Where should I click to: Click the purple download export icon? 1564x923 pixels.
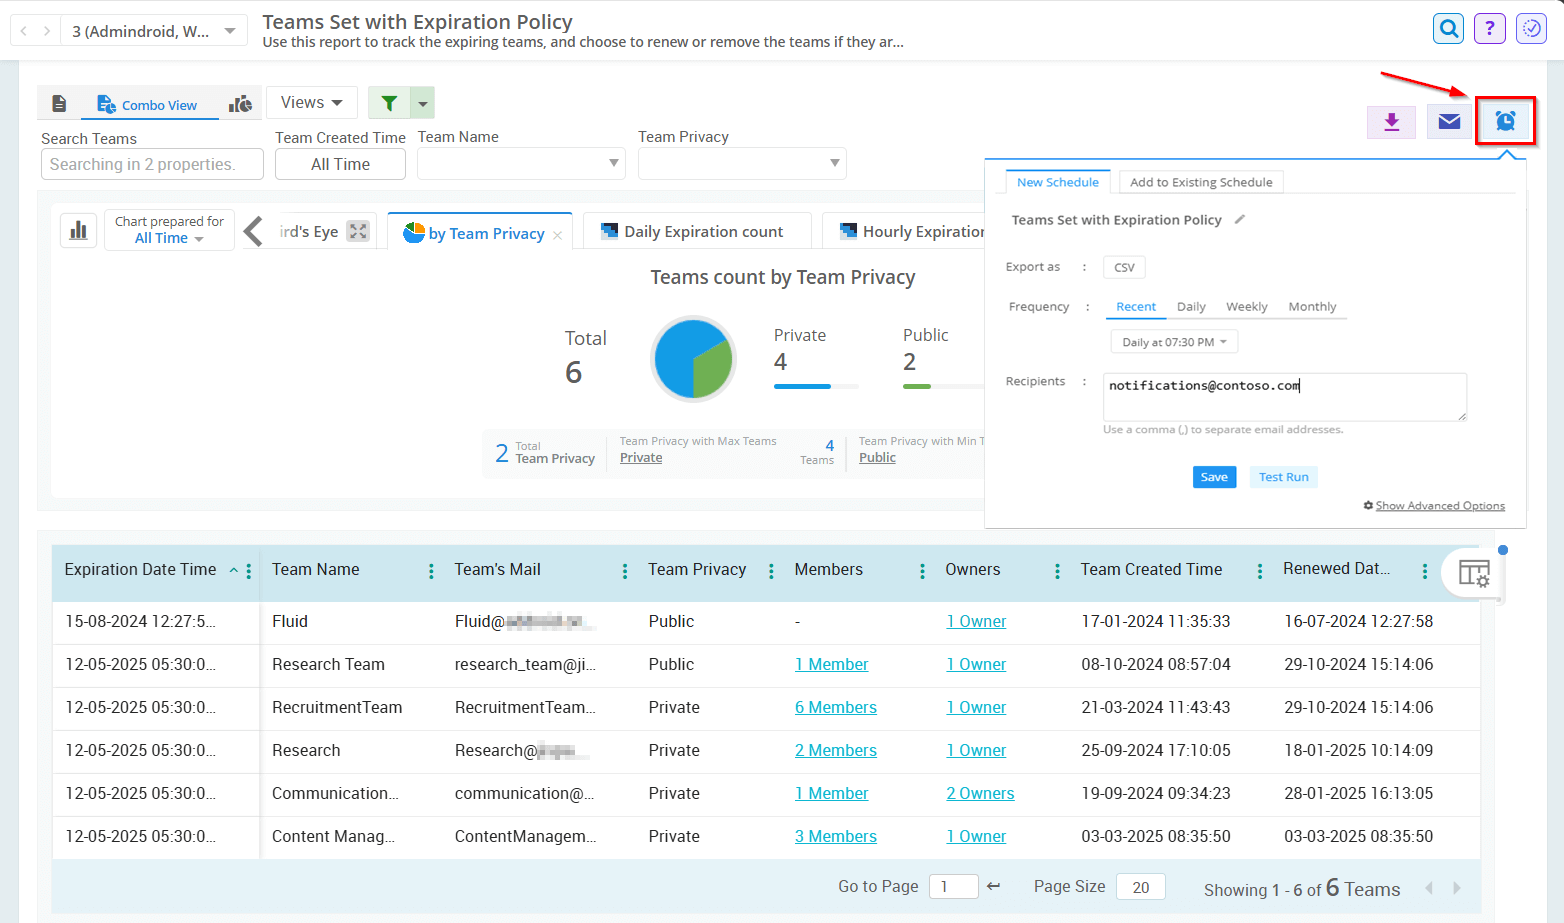click(x=1391, y=121)
